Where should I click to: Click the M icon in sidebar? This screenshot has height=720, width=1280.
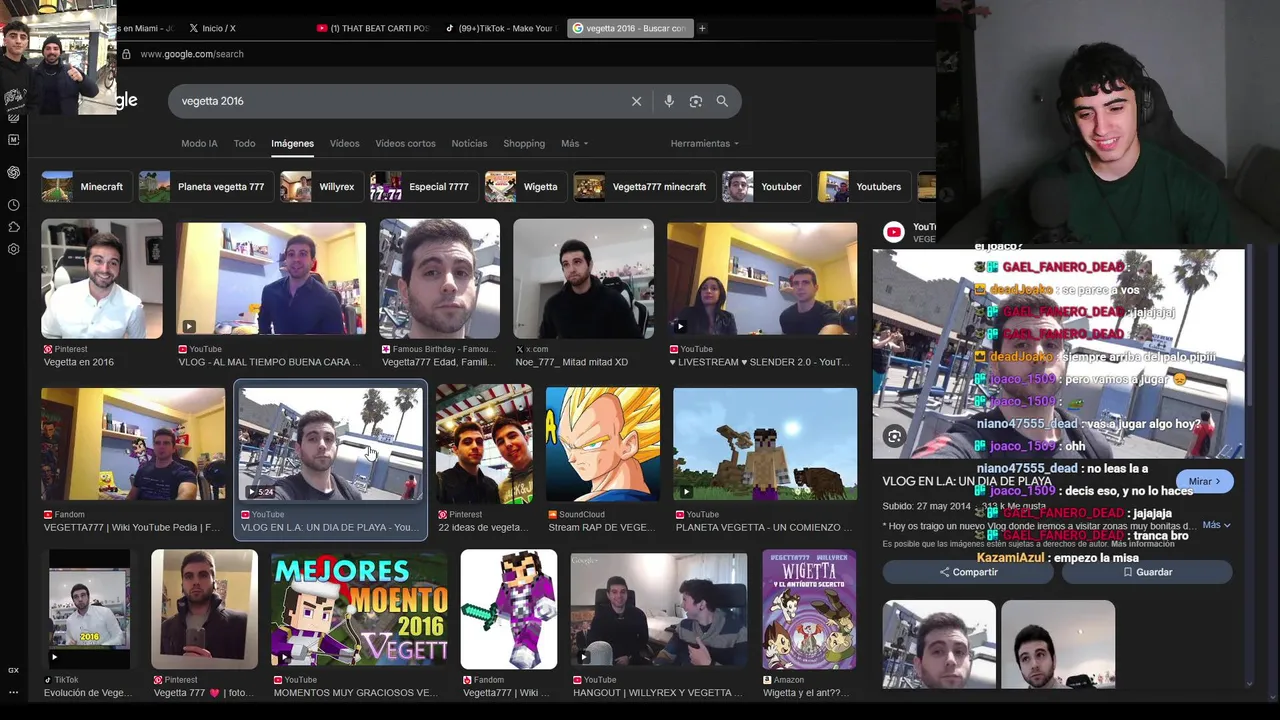[13, 140]
